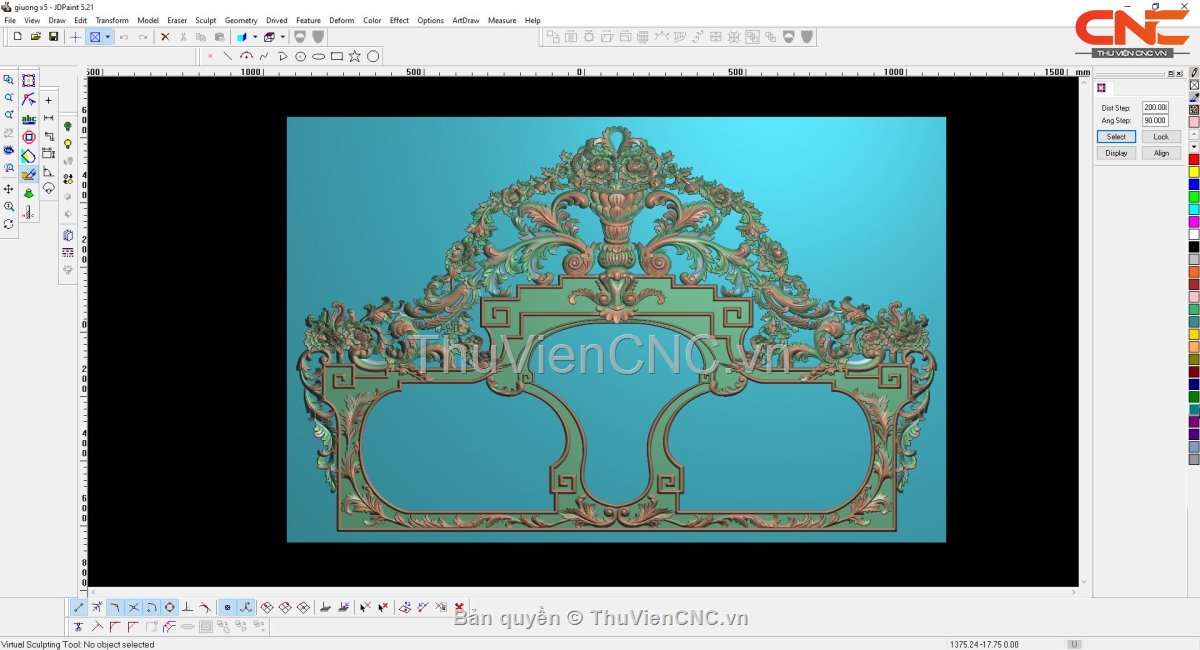Image resolution: width=1200 pixels, height=650 pixels.
Task: Choose the ellipse drawing tool
Action: (319, 56)
